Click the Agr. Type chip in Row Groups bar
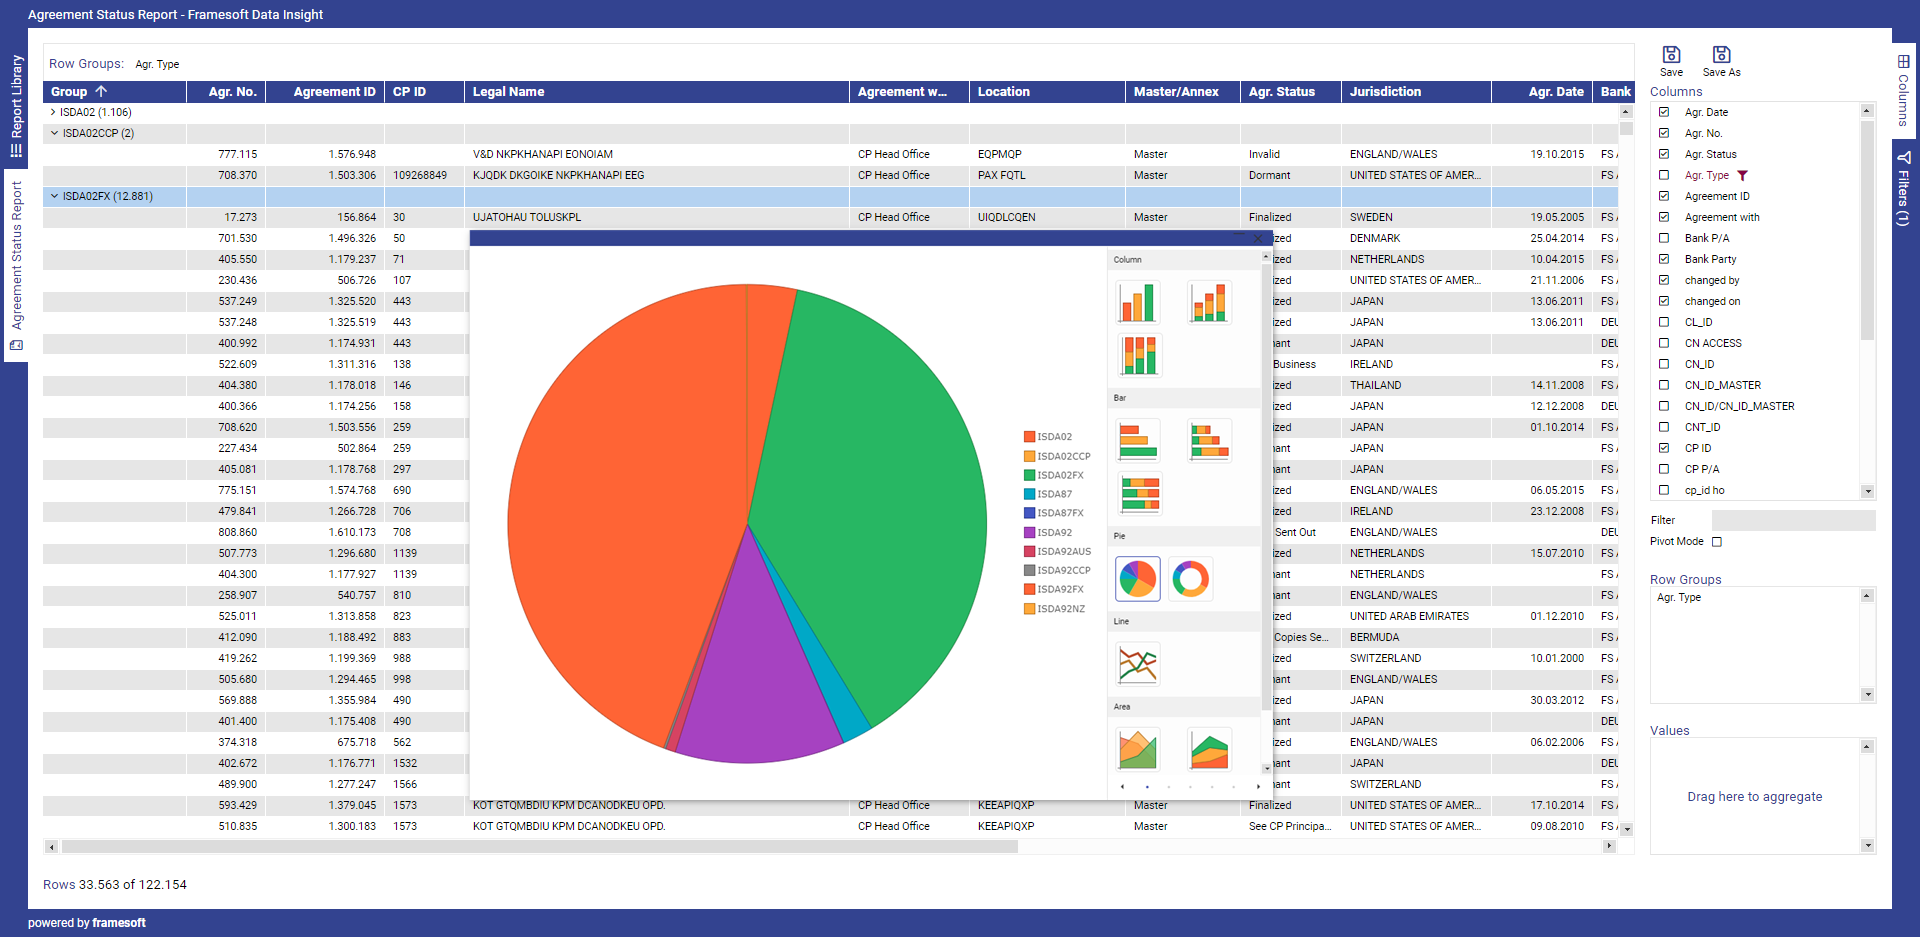 coord(157,64)
